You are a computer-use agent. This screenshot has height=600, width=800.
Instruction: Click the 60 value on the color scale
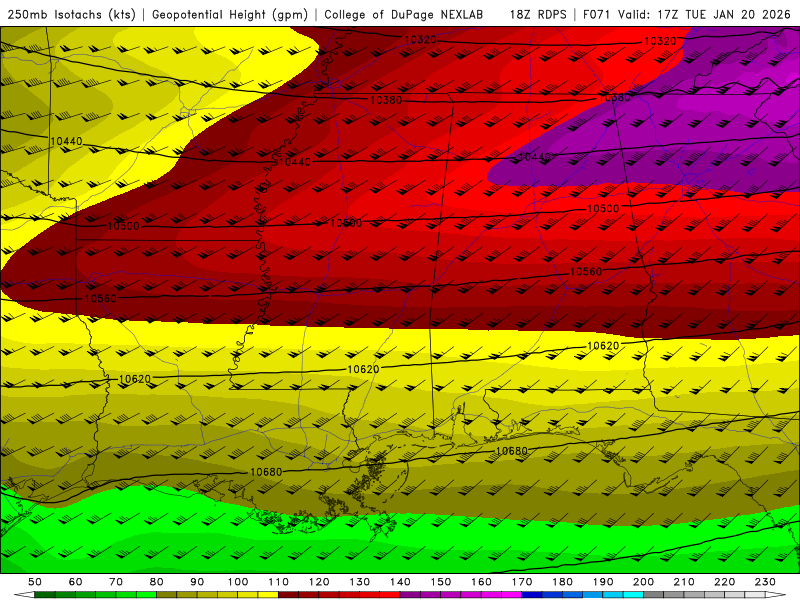coord(75,582)
